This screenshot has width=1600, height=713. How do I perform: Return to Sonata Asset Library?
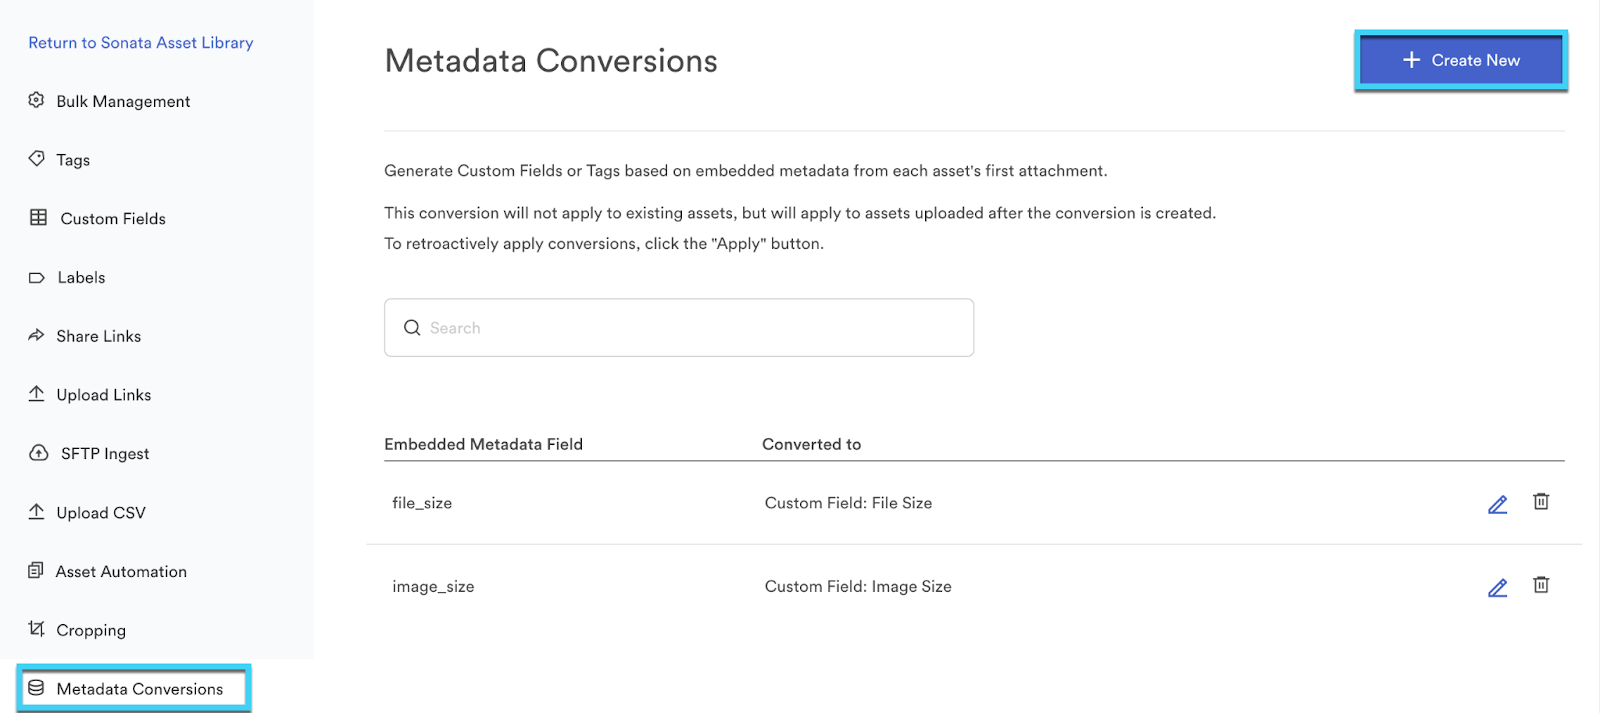[140, 43]
